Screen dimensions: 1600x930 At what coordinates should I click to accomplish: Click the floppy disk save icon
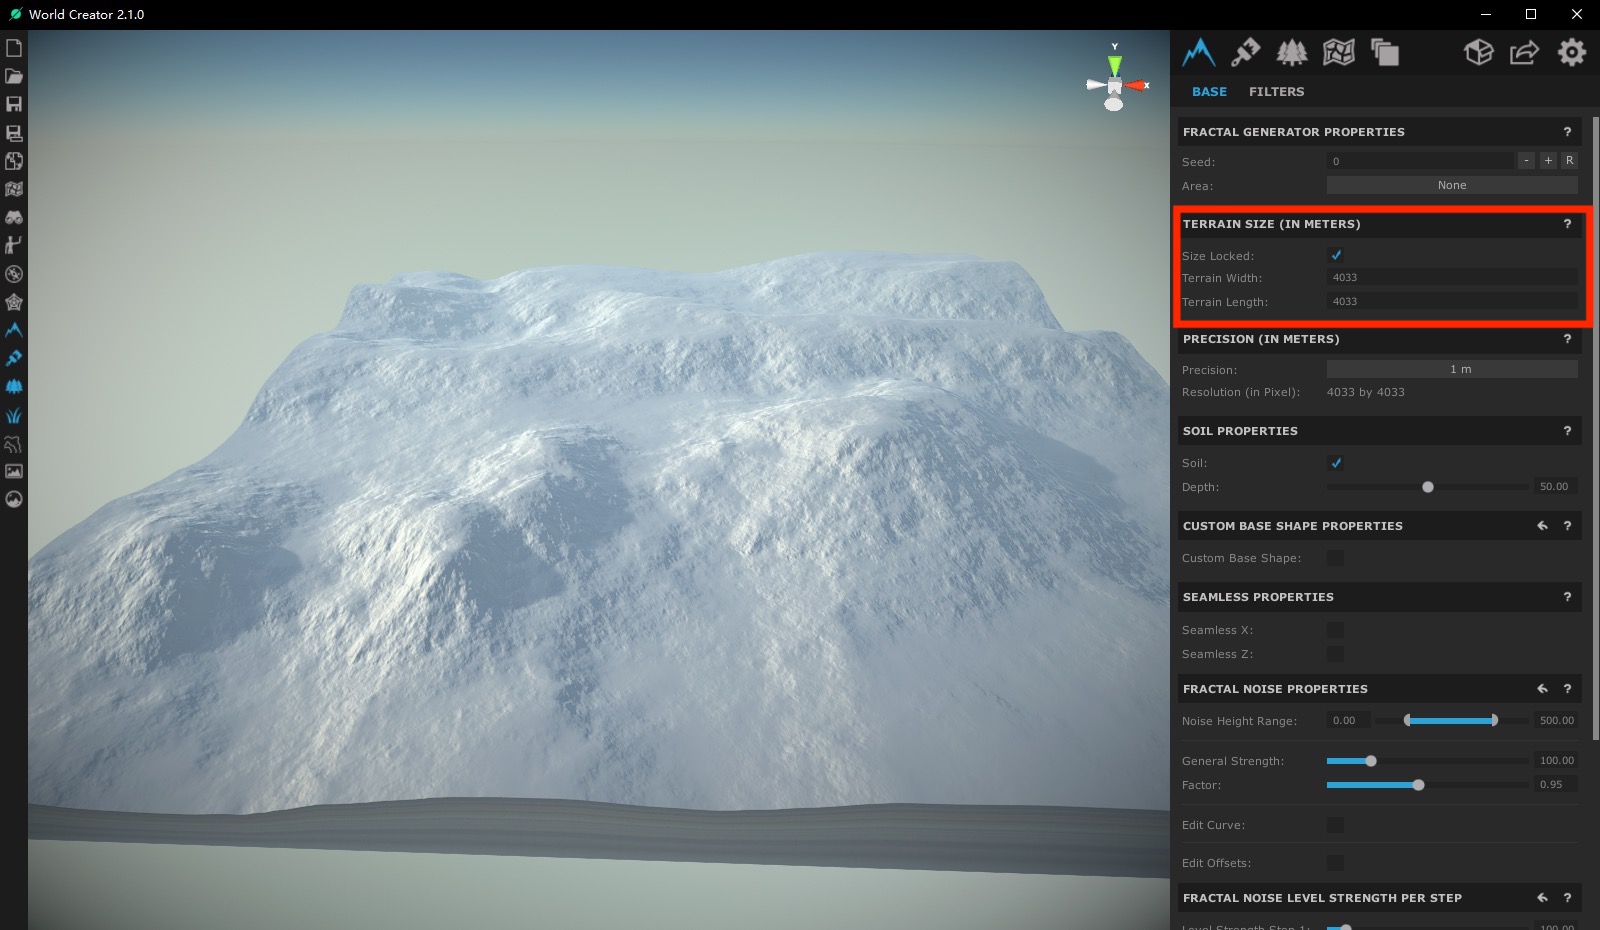[x=14, y=104]
